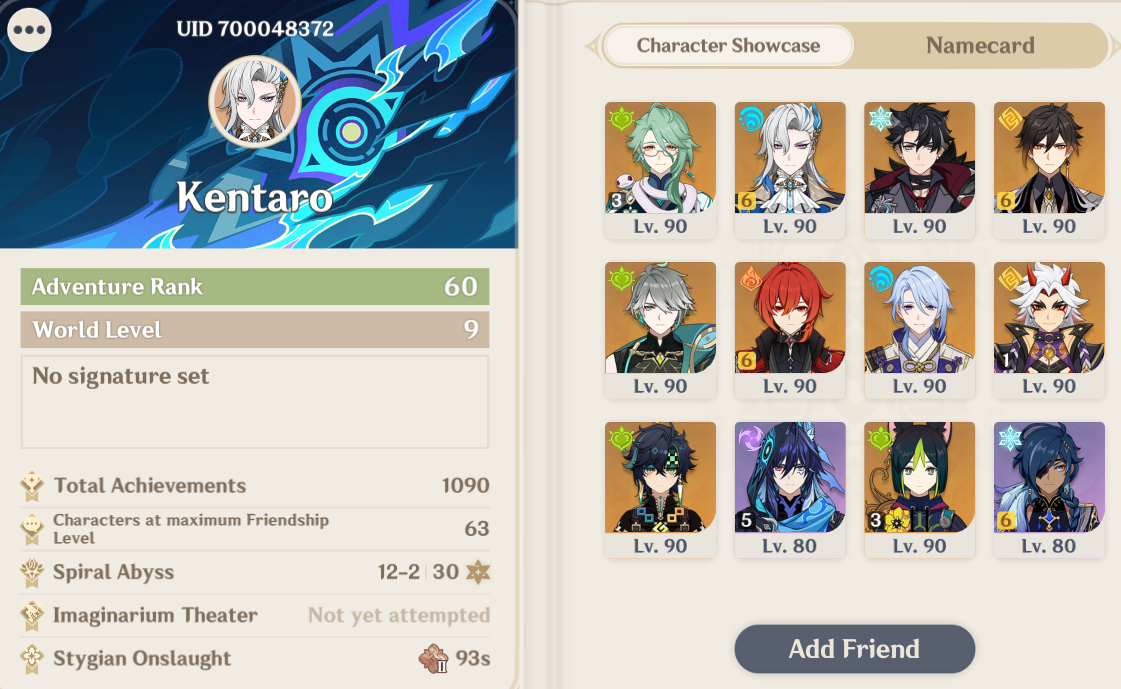Click the Add Friend button

[854, 649]
